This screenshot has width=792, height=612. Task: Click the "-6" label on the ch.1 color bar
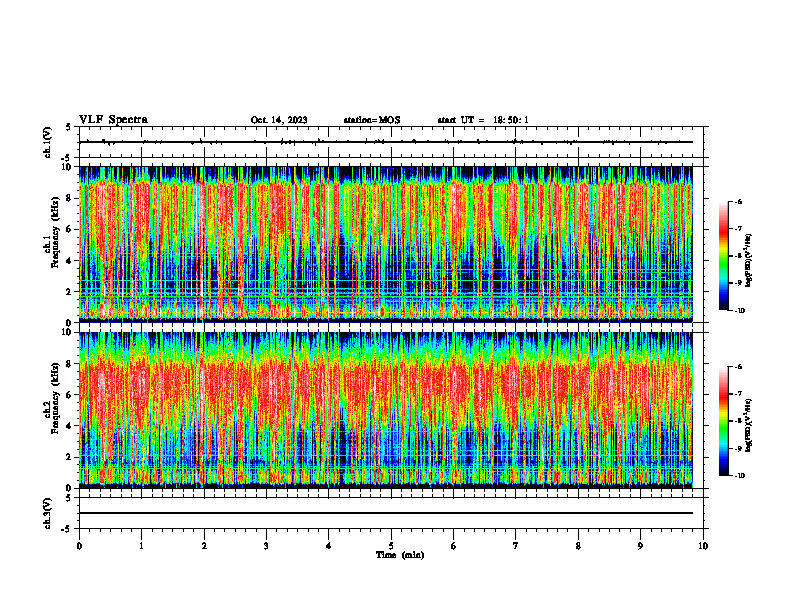point(738,201)
